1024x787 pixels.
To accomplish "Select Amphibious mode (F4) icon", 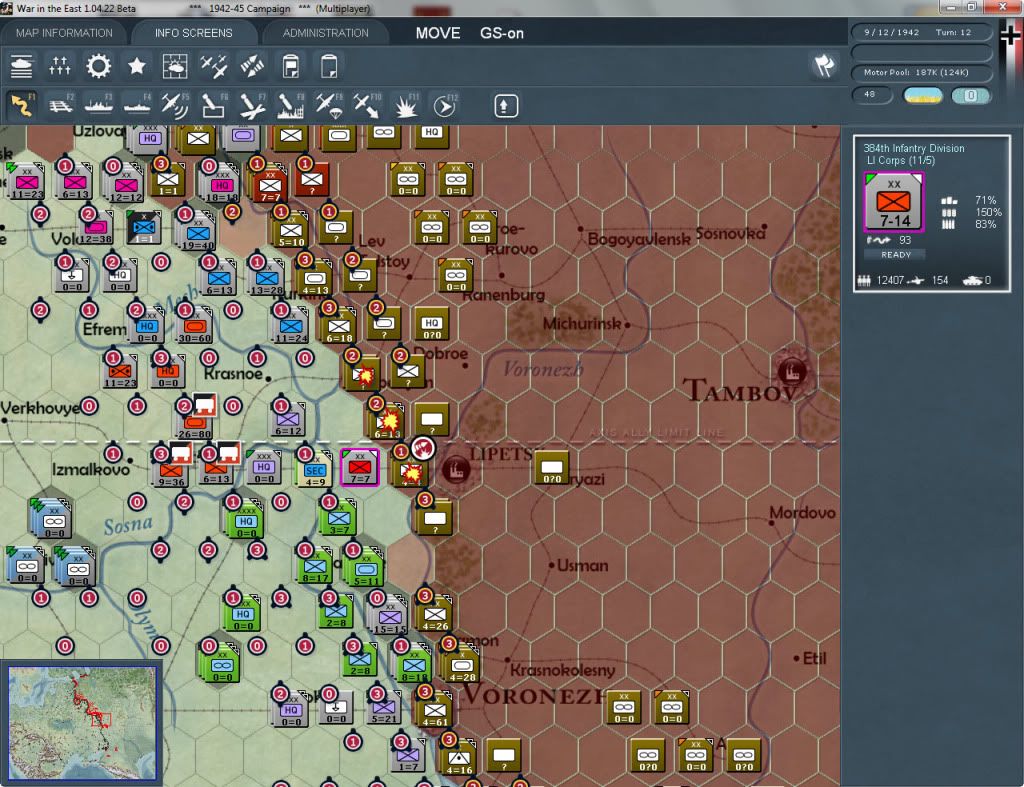I will 137,105.
